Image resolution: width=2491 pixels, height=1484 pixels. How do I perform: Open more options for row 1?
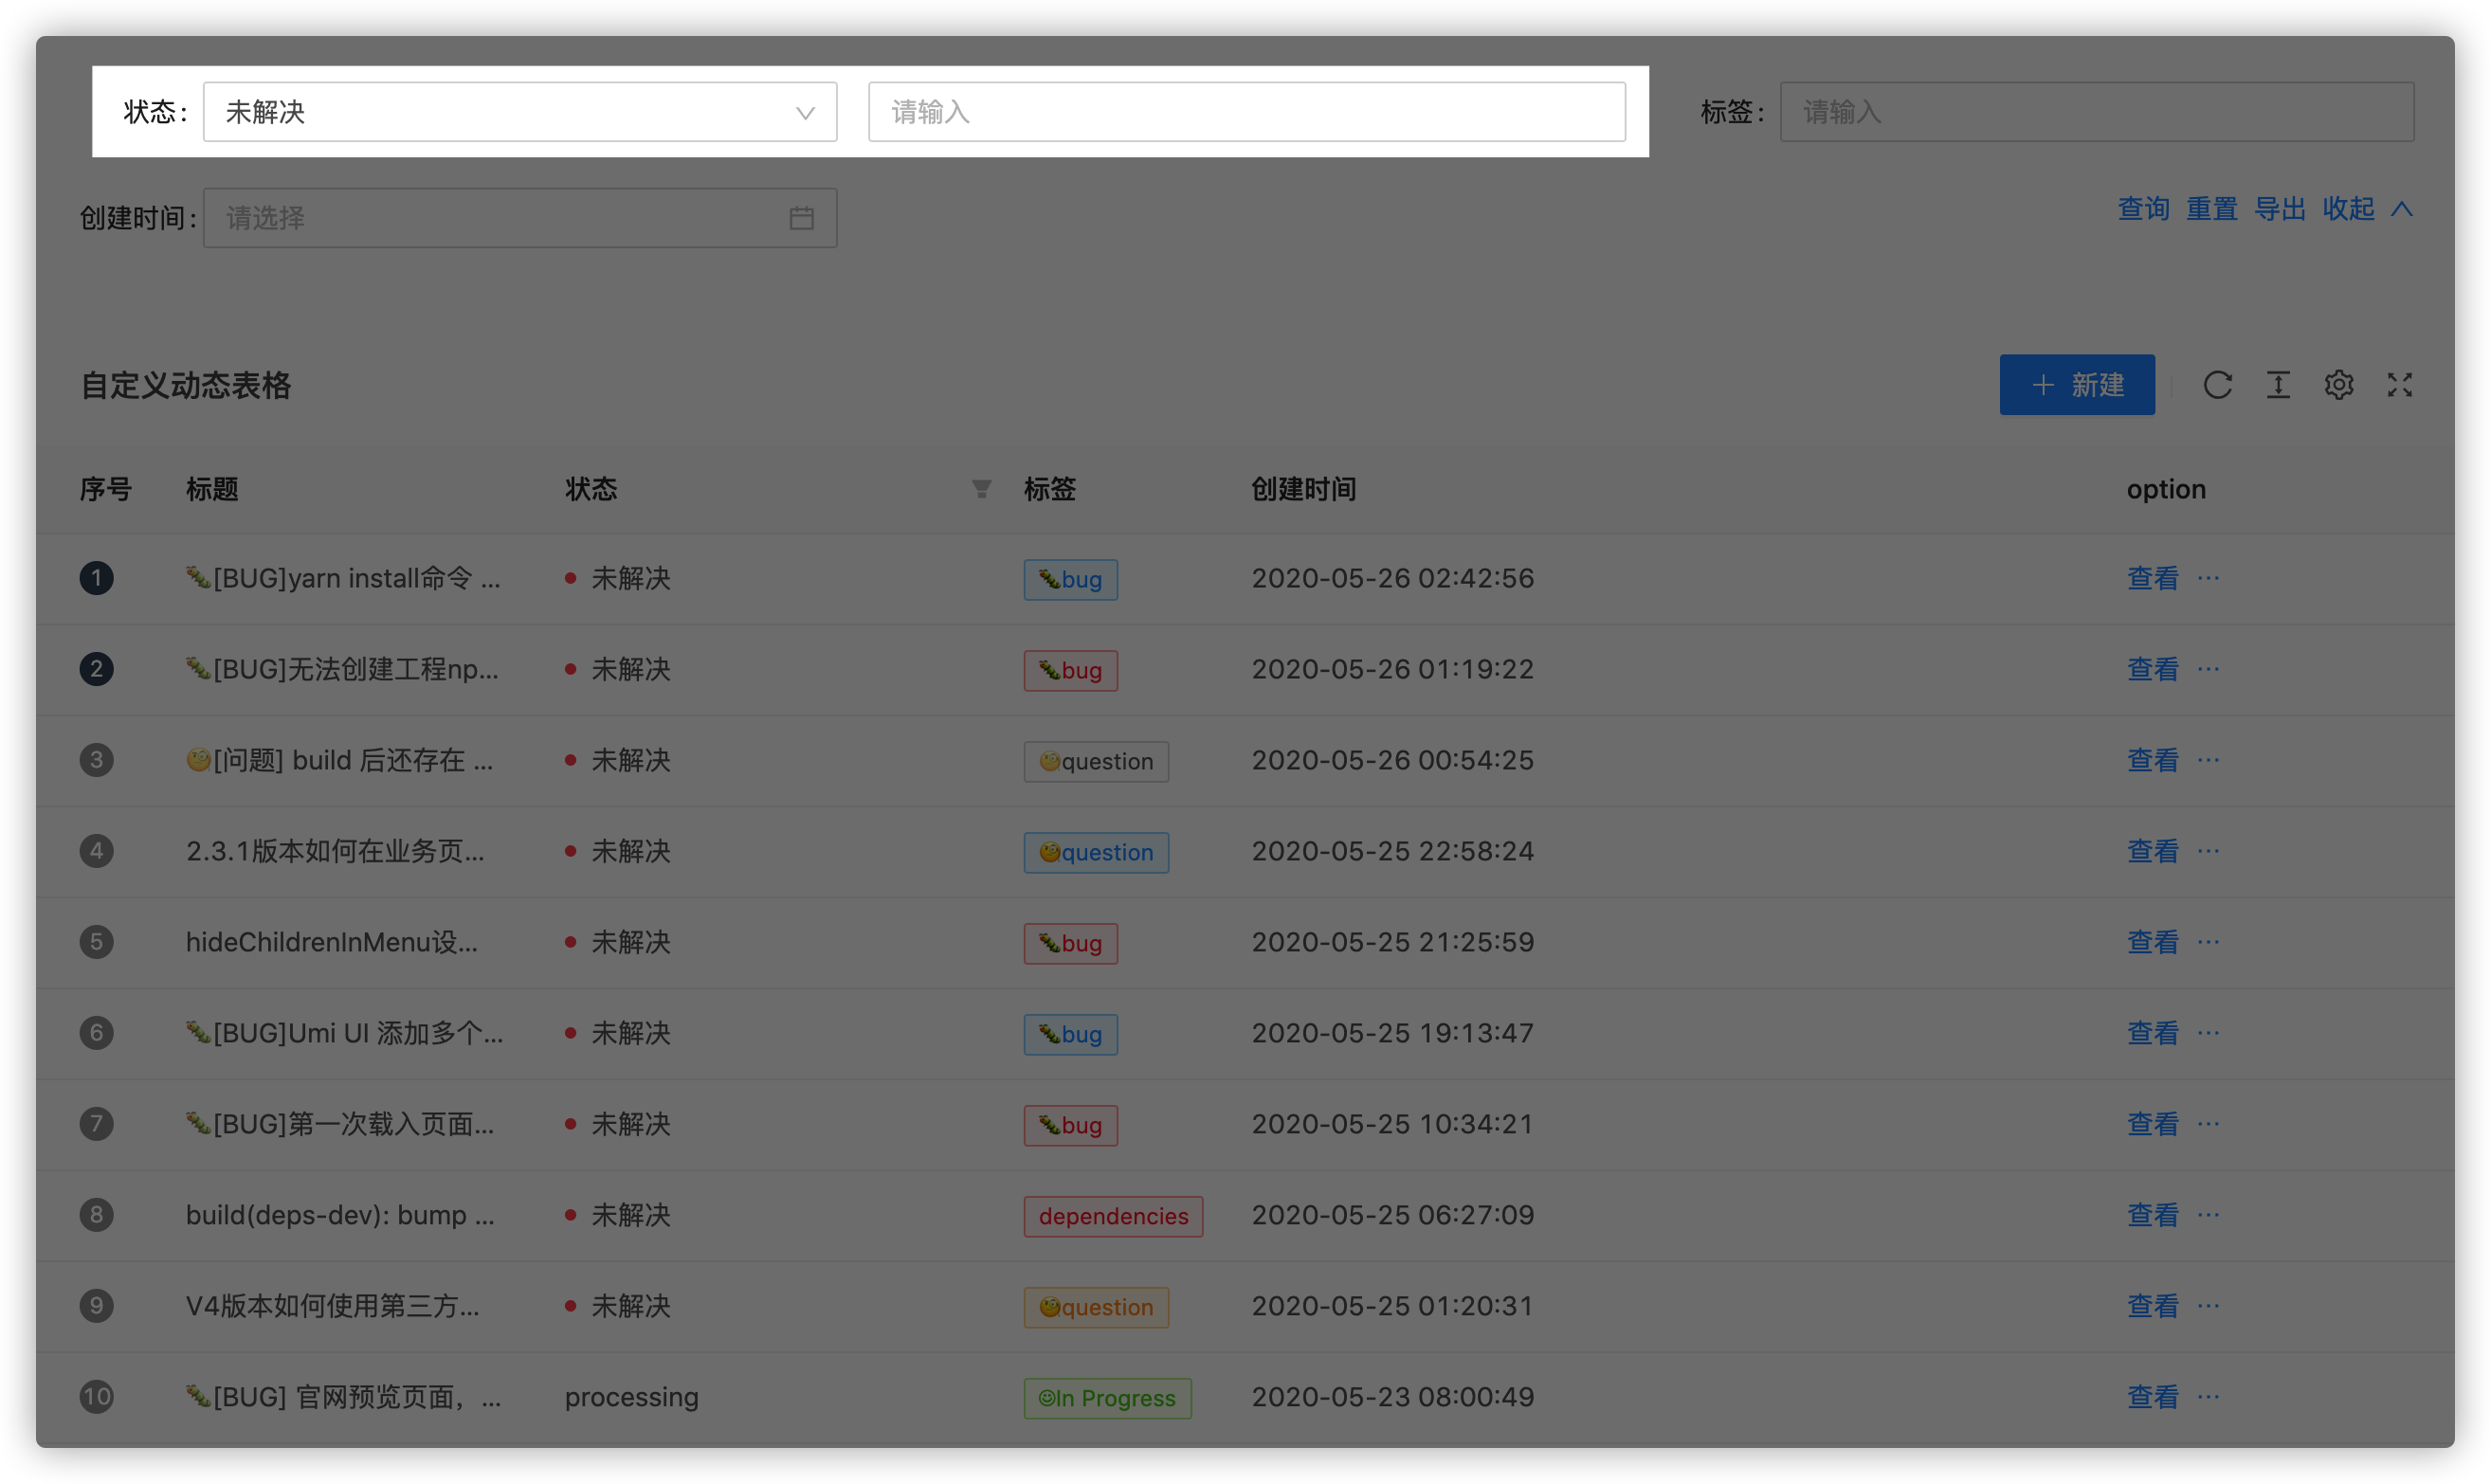[x=2209, y=578]
